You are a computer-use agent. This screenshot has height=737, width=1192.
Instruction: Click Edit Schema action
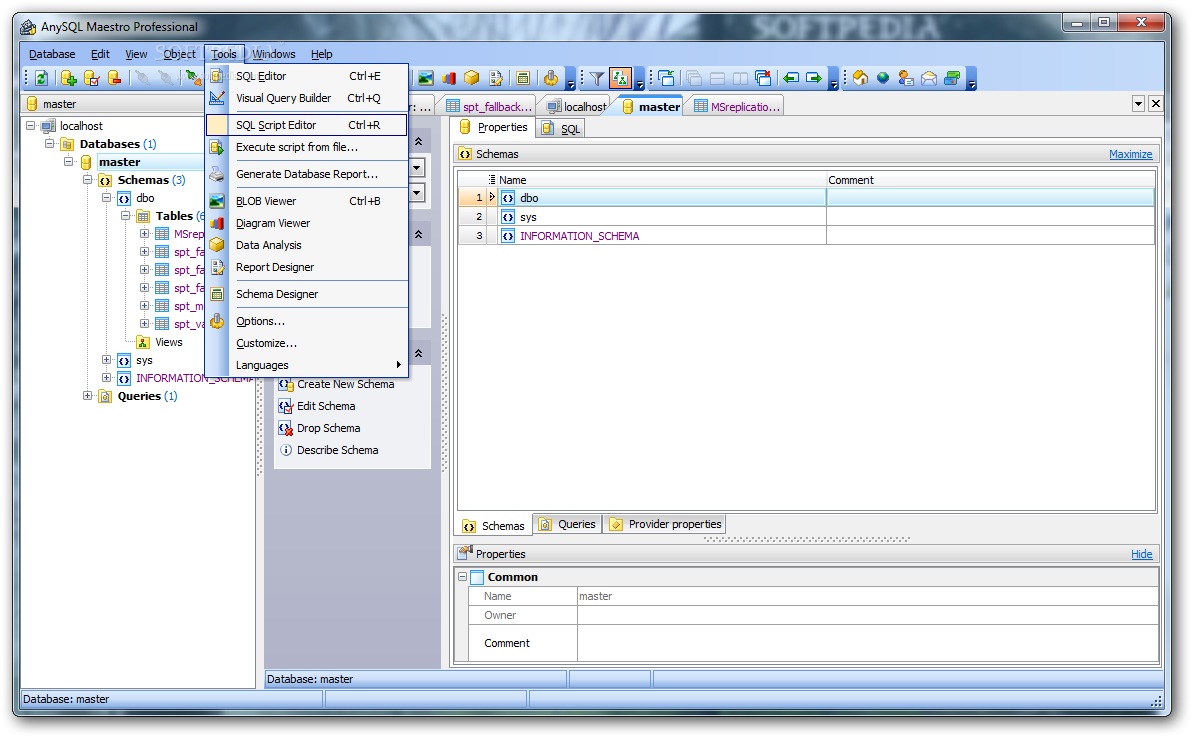[317, 406]
